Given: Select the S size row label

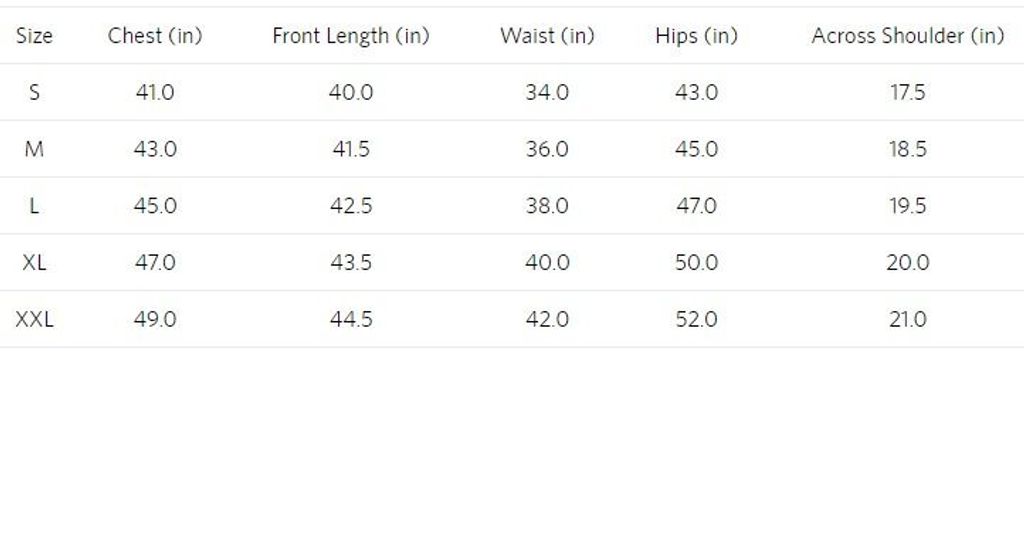Looking at the screenshot, I should coord(34,93).
